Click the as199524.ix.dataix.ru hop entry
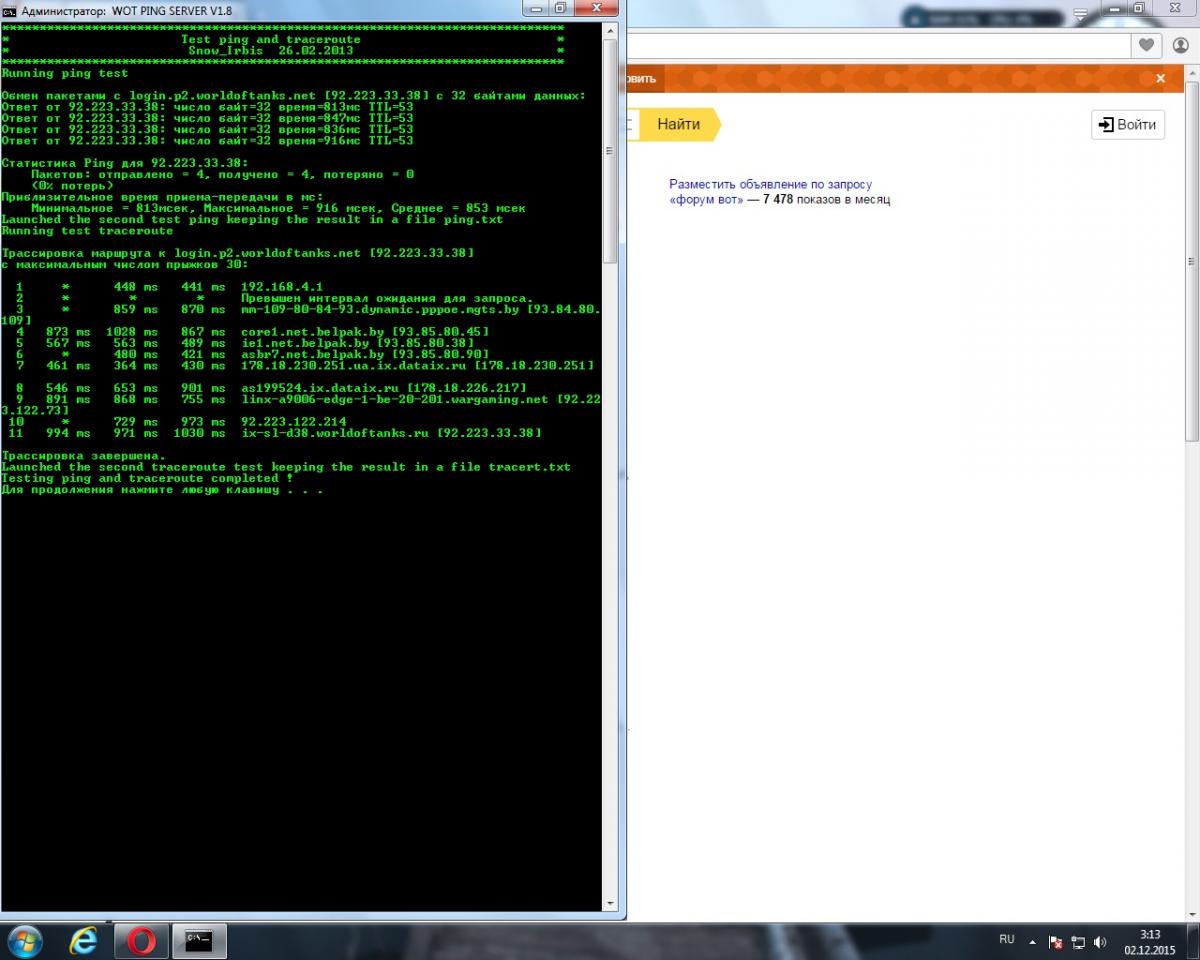 [x=384, y=388]
